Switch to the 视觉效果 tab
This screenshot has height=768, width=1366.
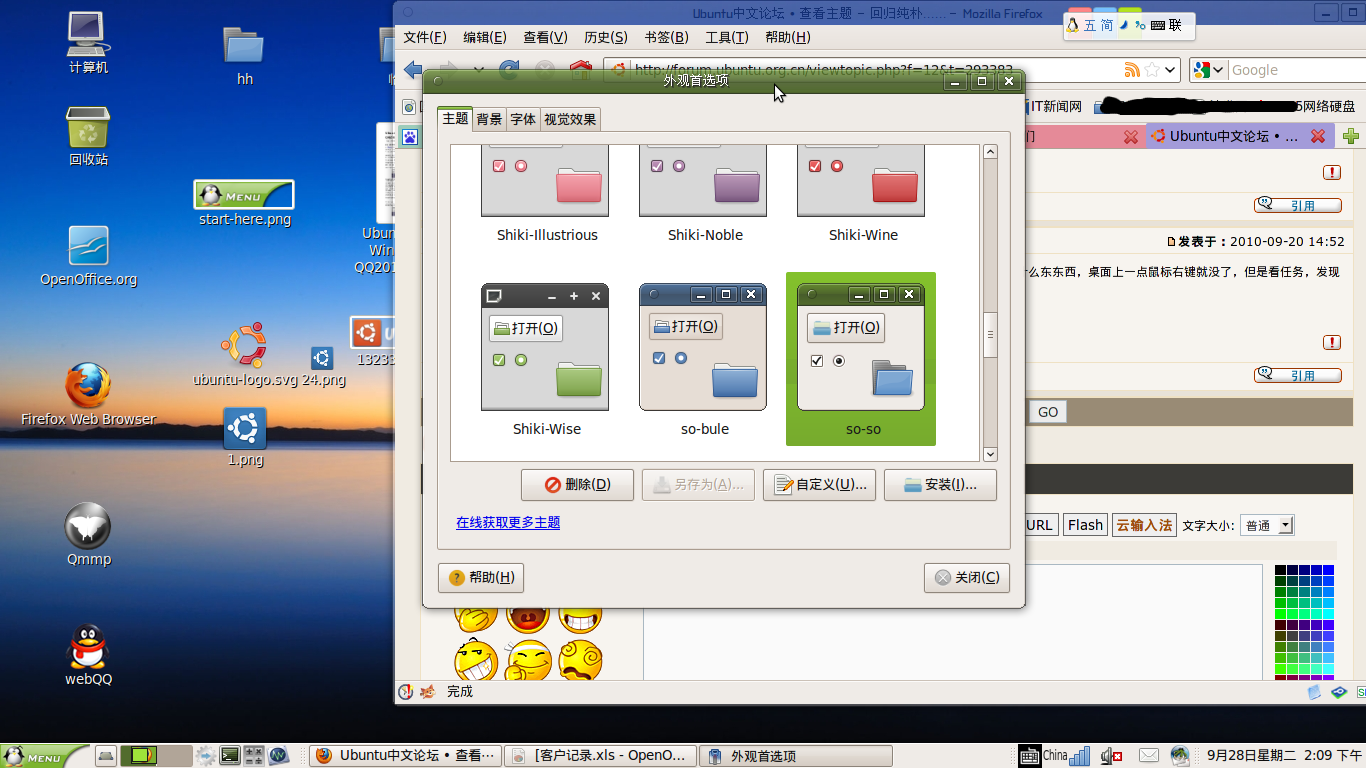pos(570,119)
